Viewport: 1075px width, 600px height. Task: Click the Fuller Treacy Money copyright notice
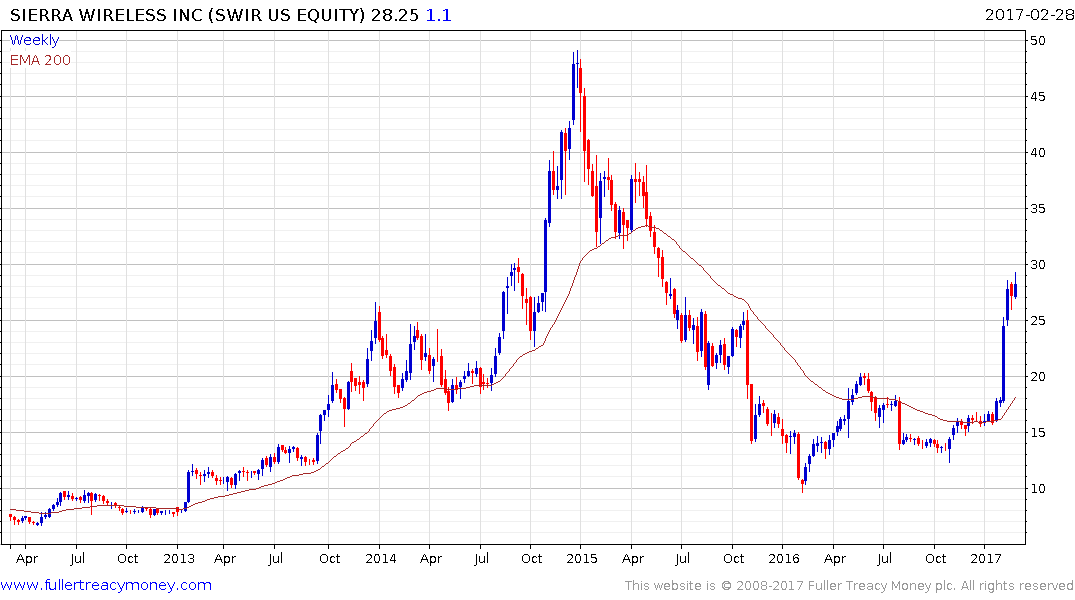(849, 586)
